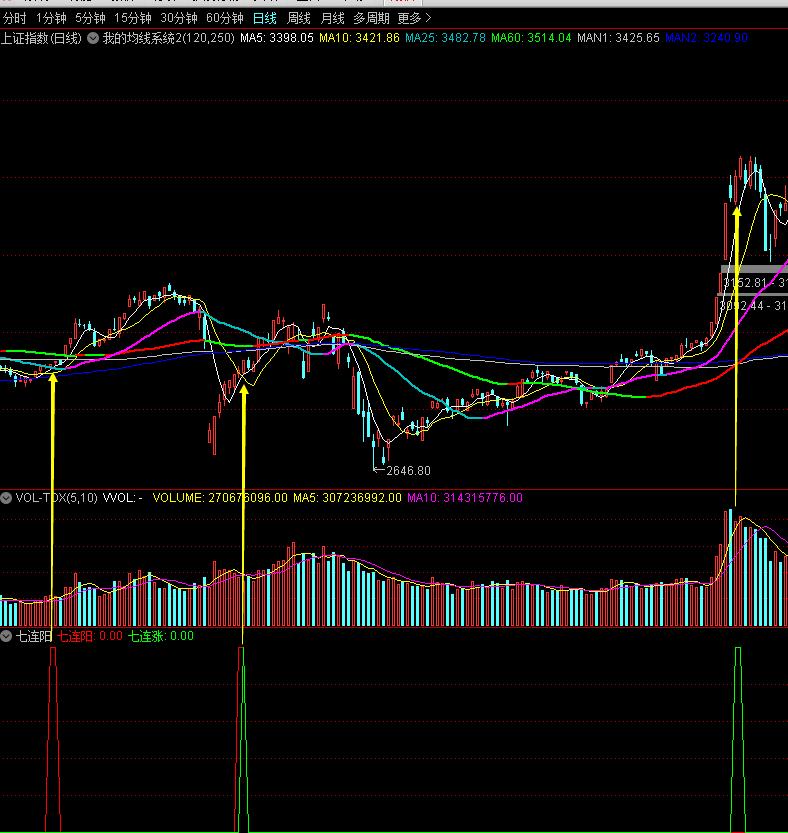Click the MA25: 3482.78 value
This screenshot has height=833, width=788.
445,38
